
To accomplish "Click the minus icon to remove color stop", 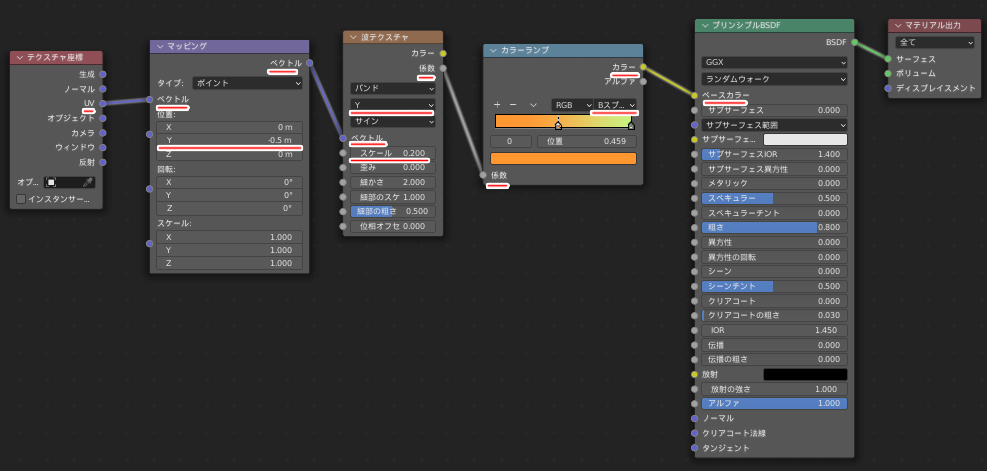I will click(x=513, y=104).
